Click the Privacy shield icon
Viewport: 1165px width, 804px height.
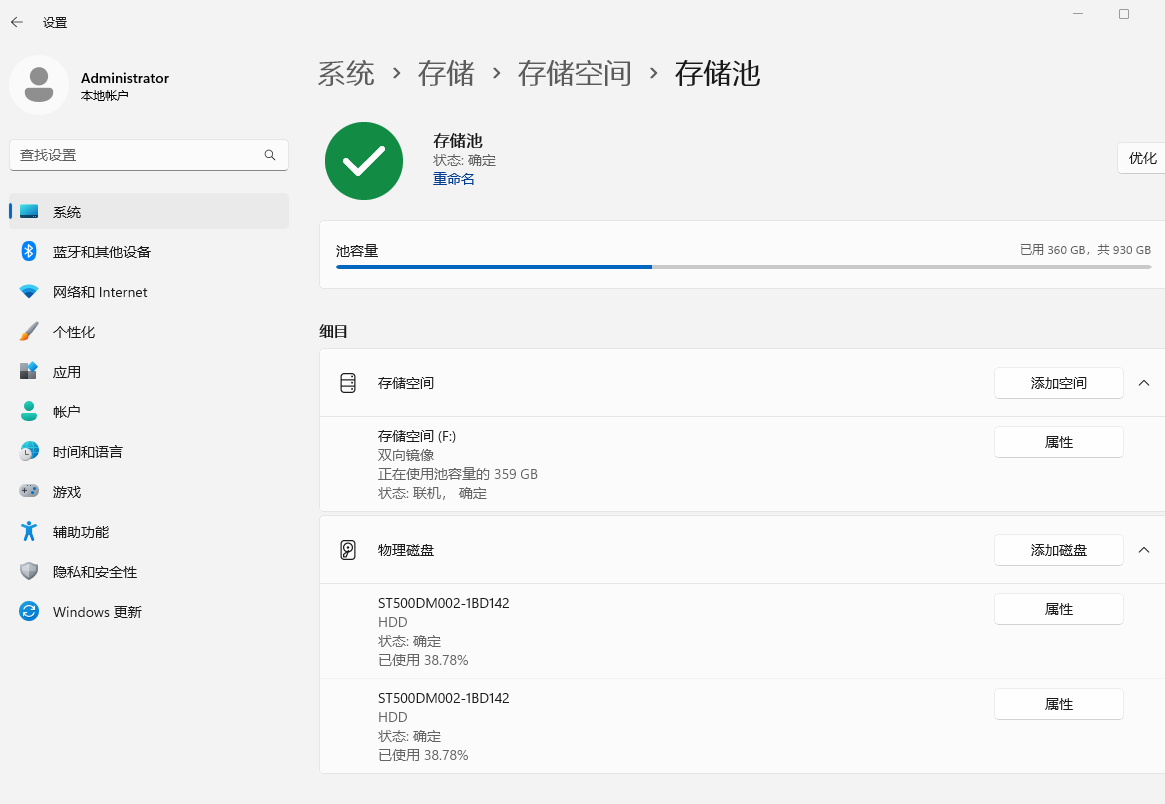click(x=29, y=571)
